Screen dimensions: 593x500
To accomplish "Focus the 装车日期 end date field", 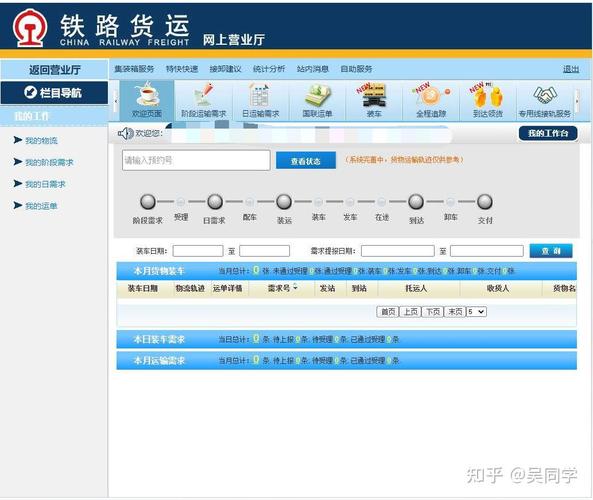I will pos(264,251).
